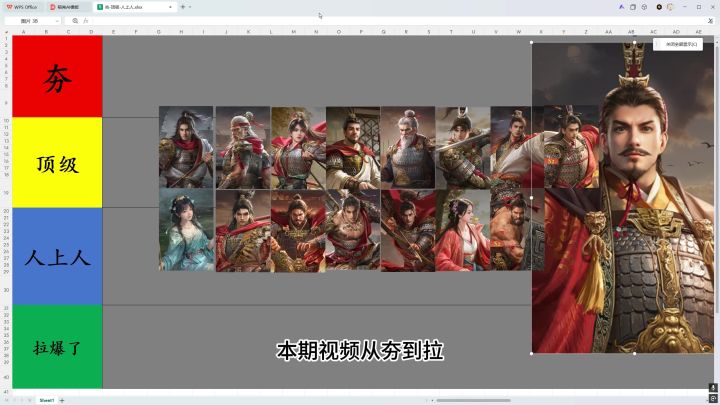Select the large emperor portrait image
This screenshot has width=720, height=405.
pos(623,197)
